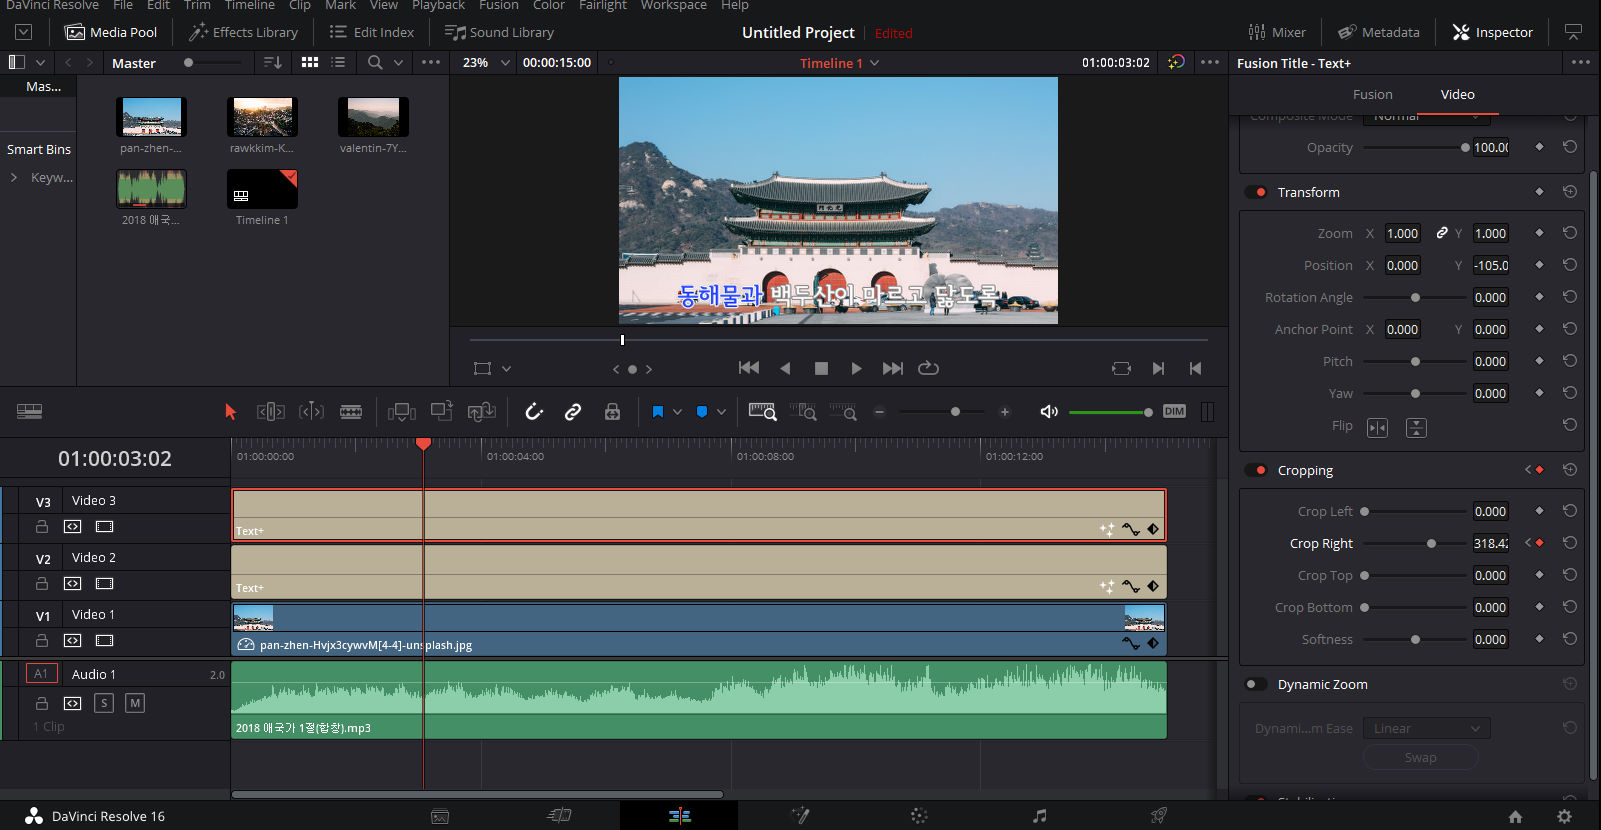This screenshot has width=1601, height=830.
Task: Toggle Loop playback icon
Action: [928, 368]
